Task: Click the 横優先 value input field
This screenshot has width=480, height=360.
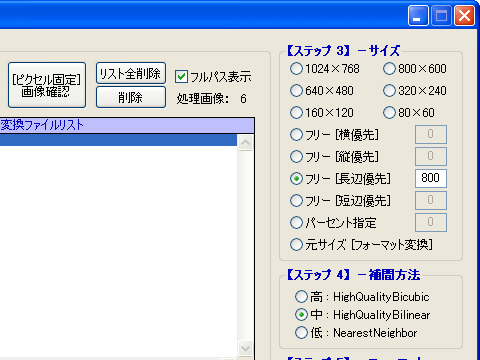Action: (431, 135)
